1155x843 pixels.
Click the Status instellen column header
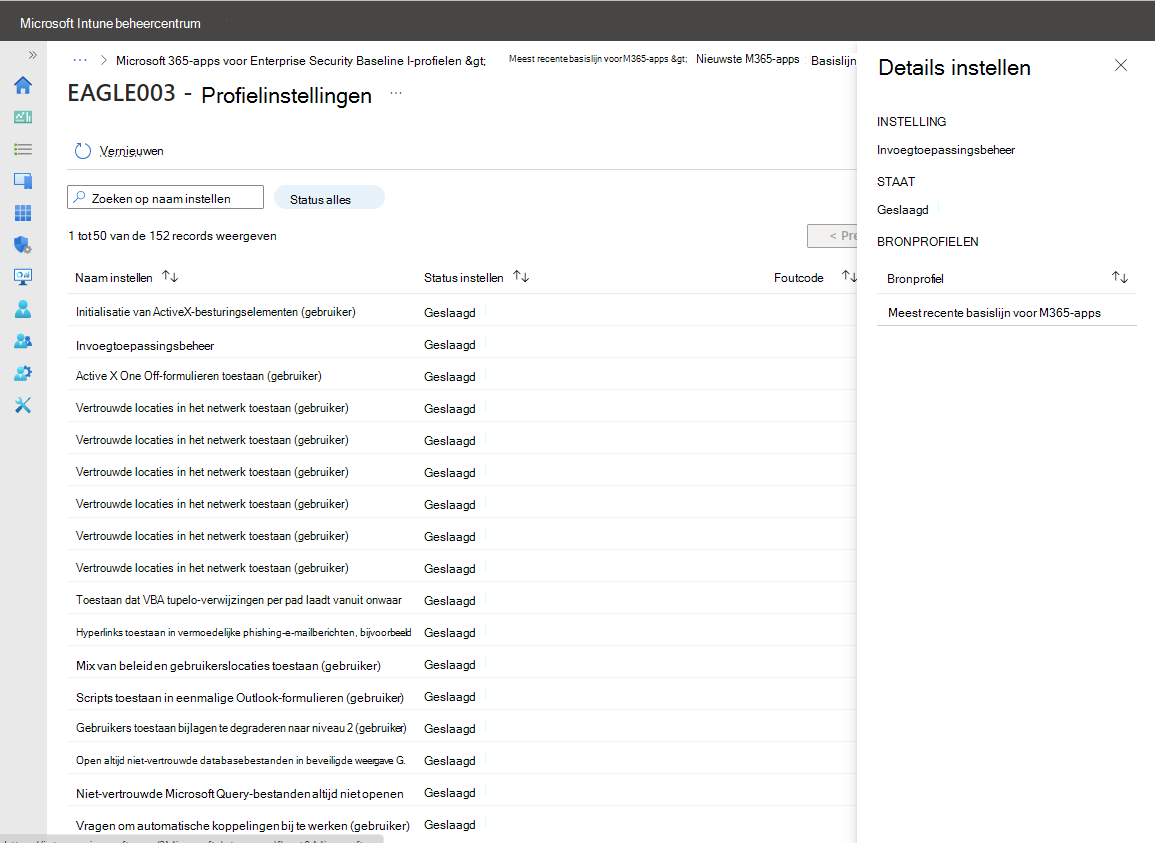(463, 278)
